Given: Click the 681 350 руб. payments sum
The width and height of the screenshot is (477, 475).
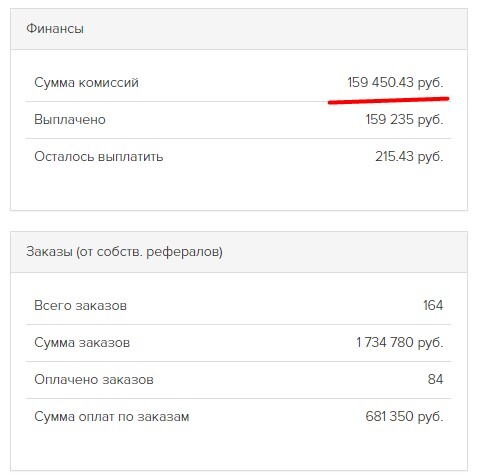Looking at the screenshot, I should click(404, 416).
